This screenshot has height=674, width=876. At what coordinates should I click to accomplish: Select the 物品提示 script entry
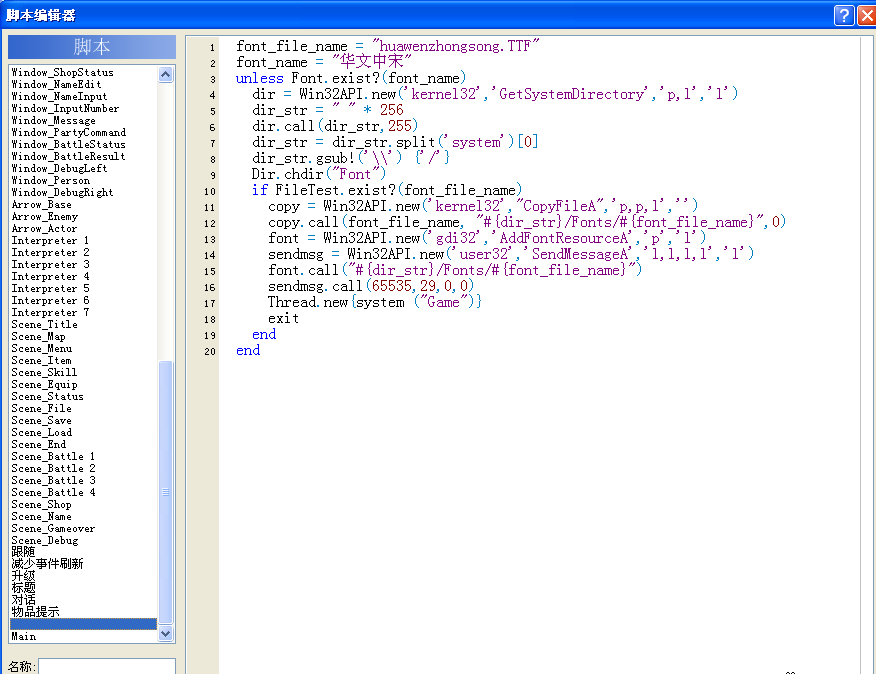(x=35, y=612)
